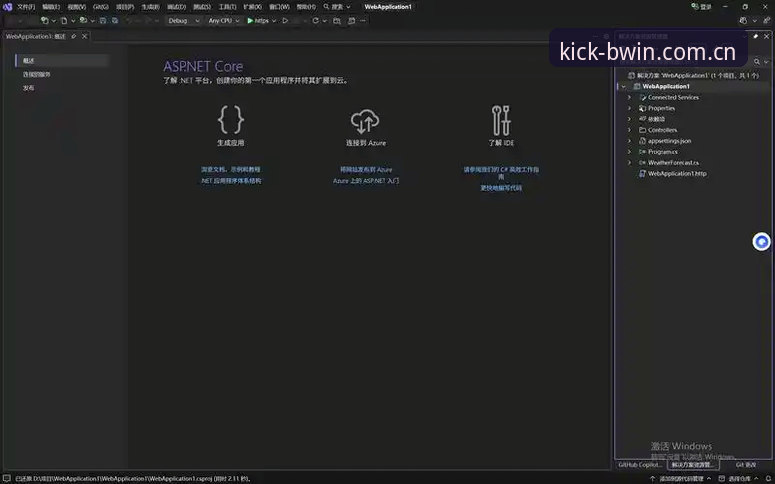Open the 更快地编写代码 link
This screenshot has width=775, height=484.
pyautogui.click(x=501, y=188)
